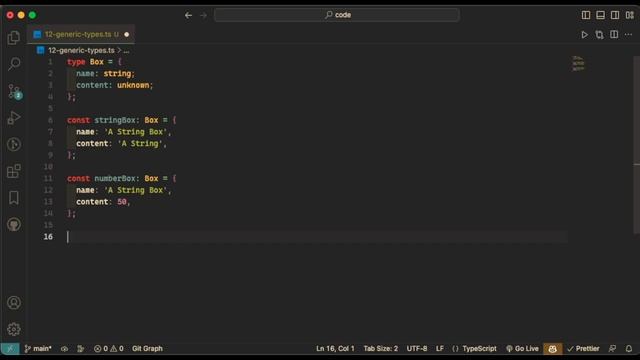The width and height of the screenshot is (640, 360).
Task: Go back in navigation history
Action: coord(188,15)
